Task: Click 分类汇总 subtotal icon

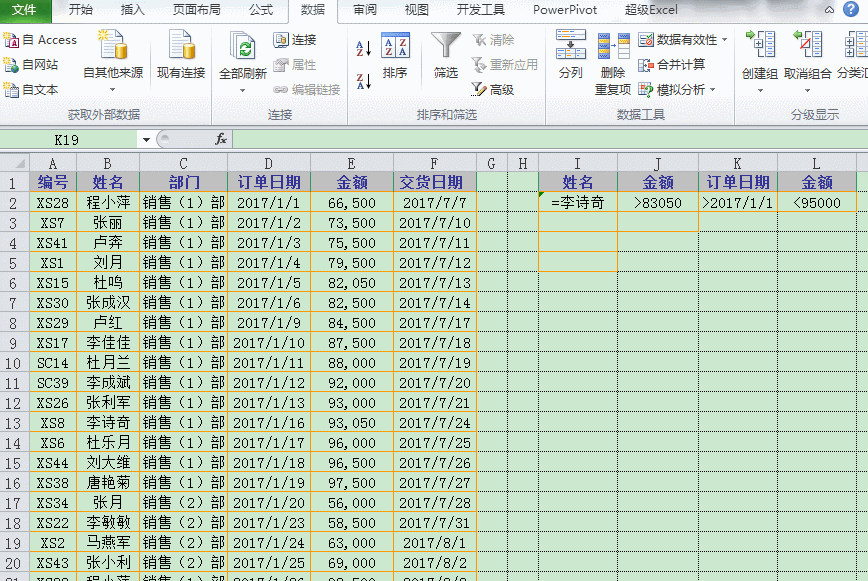Action: point(855,45)
